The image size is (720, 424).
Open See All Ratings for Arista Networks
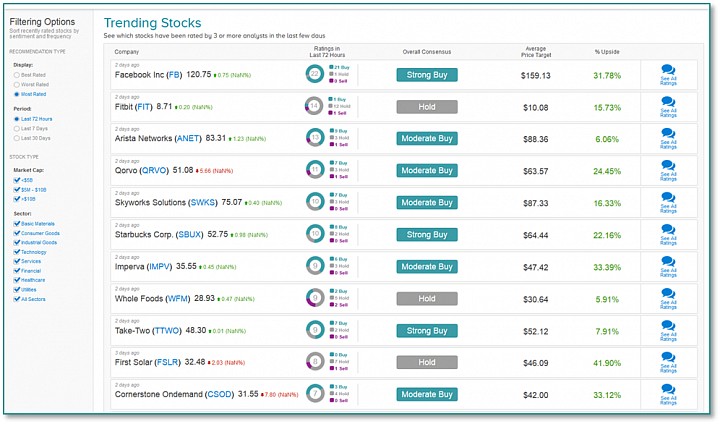pyautogui.click(x=668, y=139)
